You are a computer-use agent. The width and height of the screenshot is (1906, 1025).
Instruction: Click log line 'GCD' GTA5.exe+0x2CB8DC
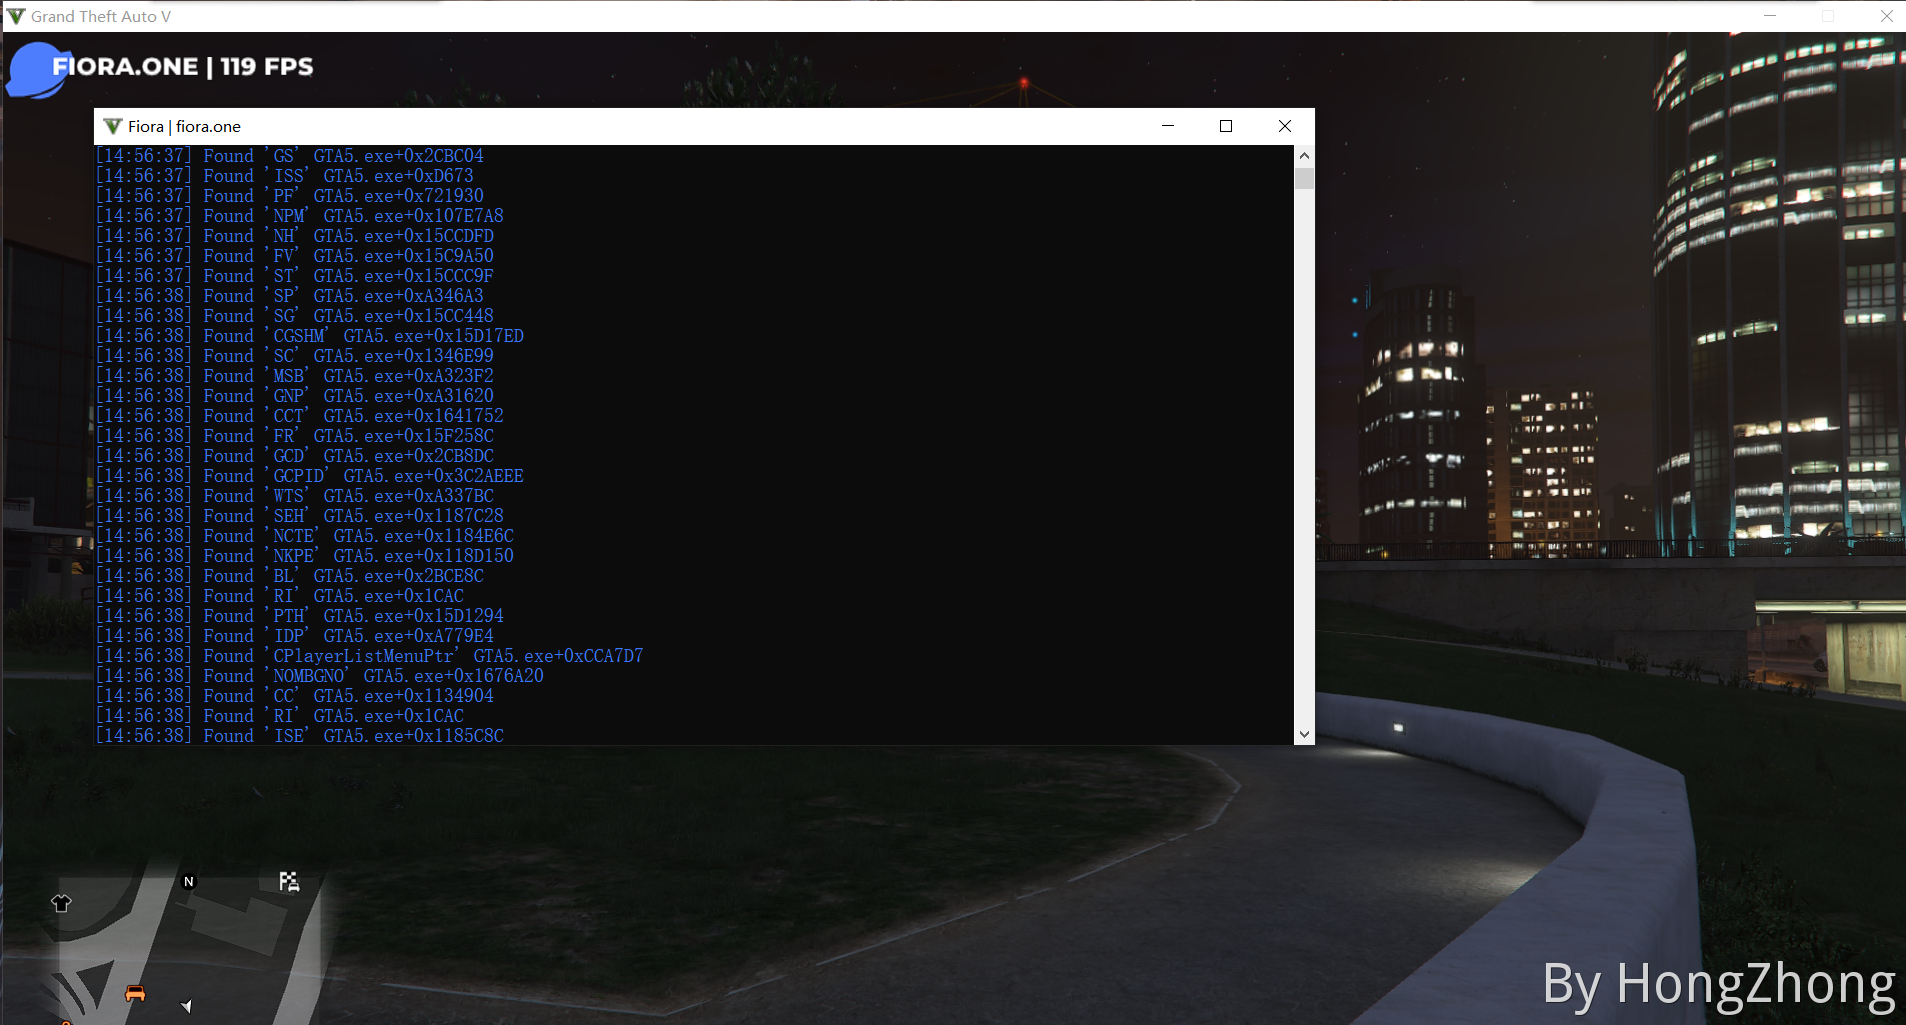coord(295,456)
